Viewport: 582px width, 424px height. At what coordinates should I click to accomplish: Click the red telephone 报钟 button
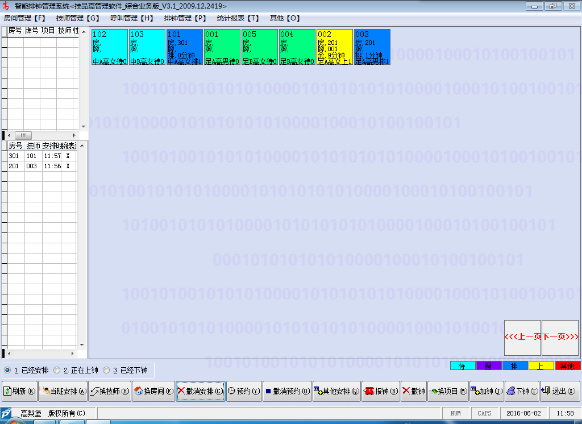381,391
